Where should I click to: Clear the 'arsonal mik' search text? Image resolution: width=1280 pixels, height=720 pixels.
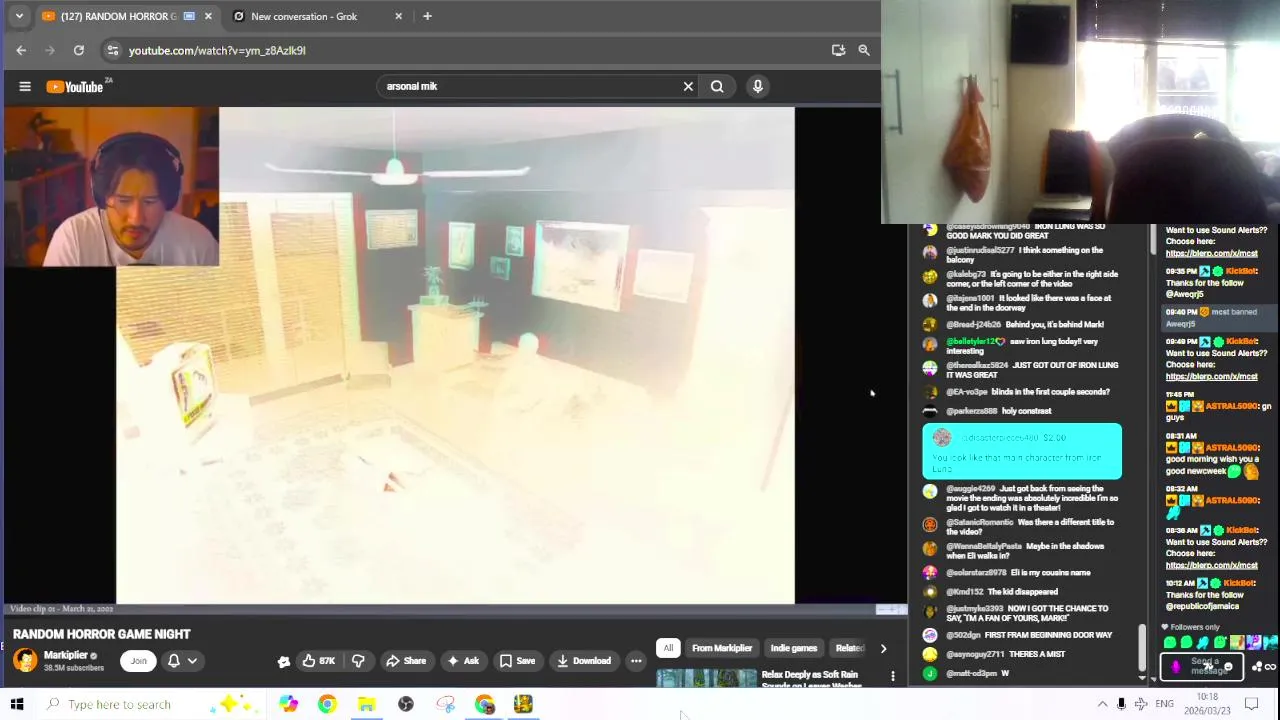(688, 86)
